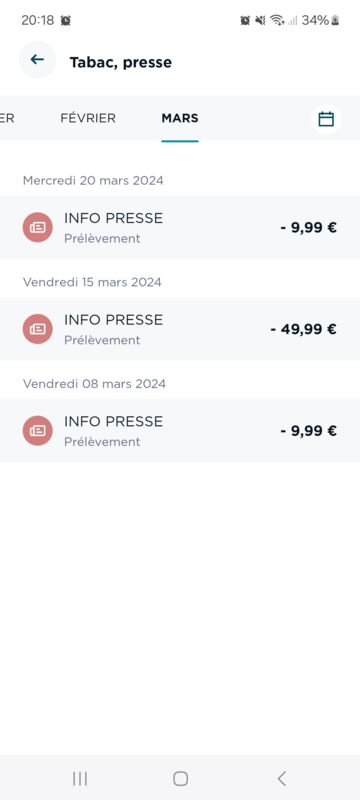The height and width of the screenshot is (800, 360).
Task: Tap the press icon of 20 mars transaction
Action: [x=38, y=228]
